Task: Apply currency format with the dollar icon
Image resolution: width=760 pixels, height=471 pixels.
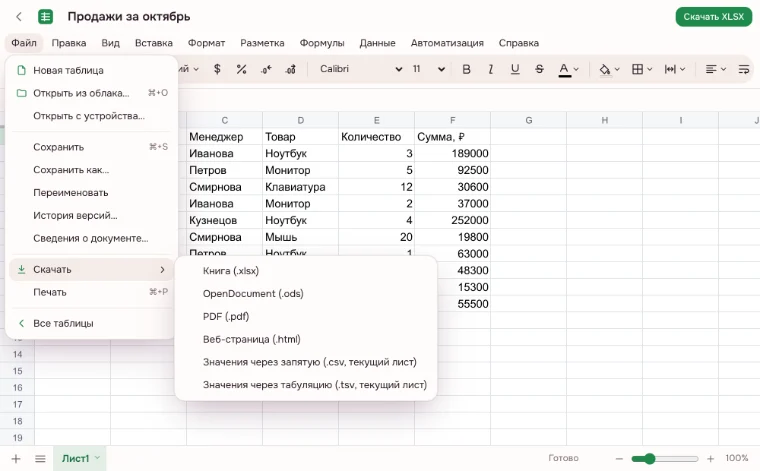Action: pyautogui.click(x=217, y=69)
